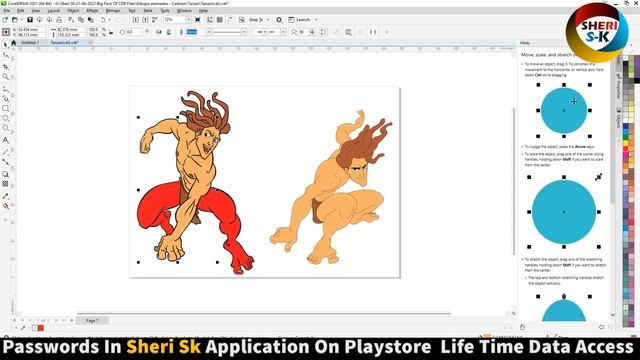Select the Text tool
The width and height of the screenshot is (640, 360).
5,140
